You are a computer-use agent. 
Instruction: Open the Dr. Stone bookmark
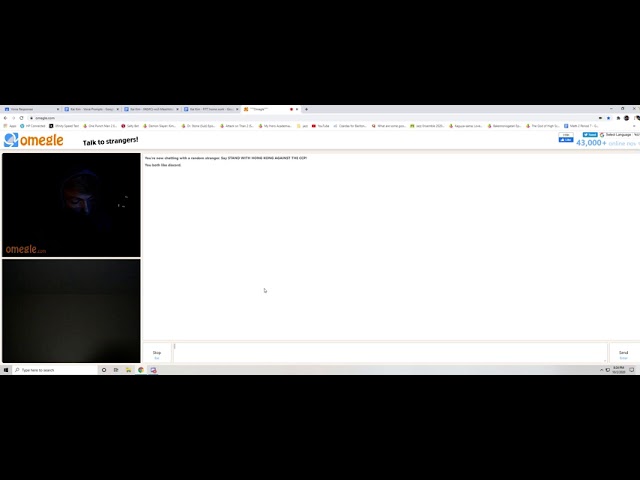pyautogui.click(x=198, y=126)
